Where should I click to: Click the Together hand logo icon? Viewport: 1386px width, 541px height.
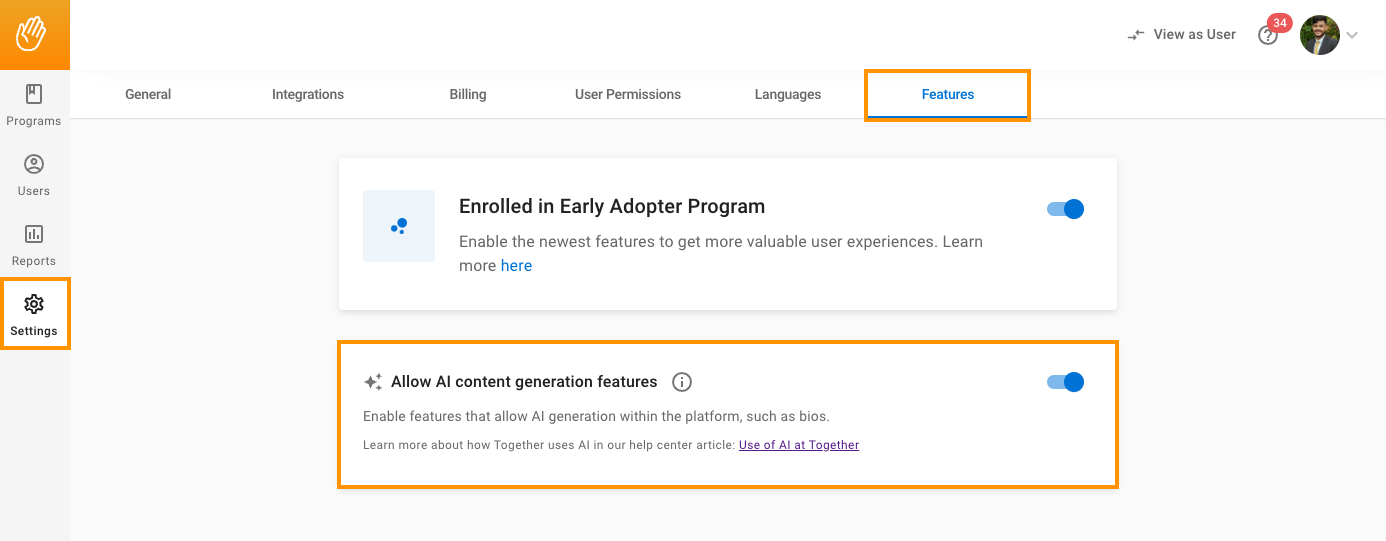34,34
